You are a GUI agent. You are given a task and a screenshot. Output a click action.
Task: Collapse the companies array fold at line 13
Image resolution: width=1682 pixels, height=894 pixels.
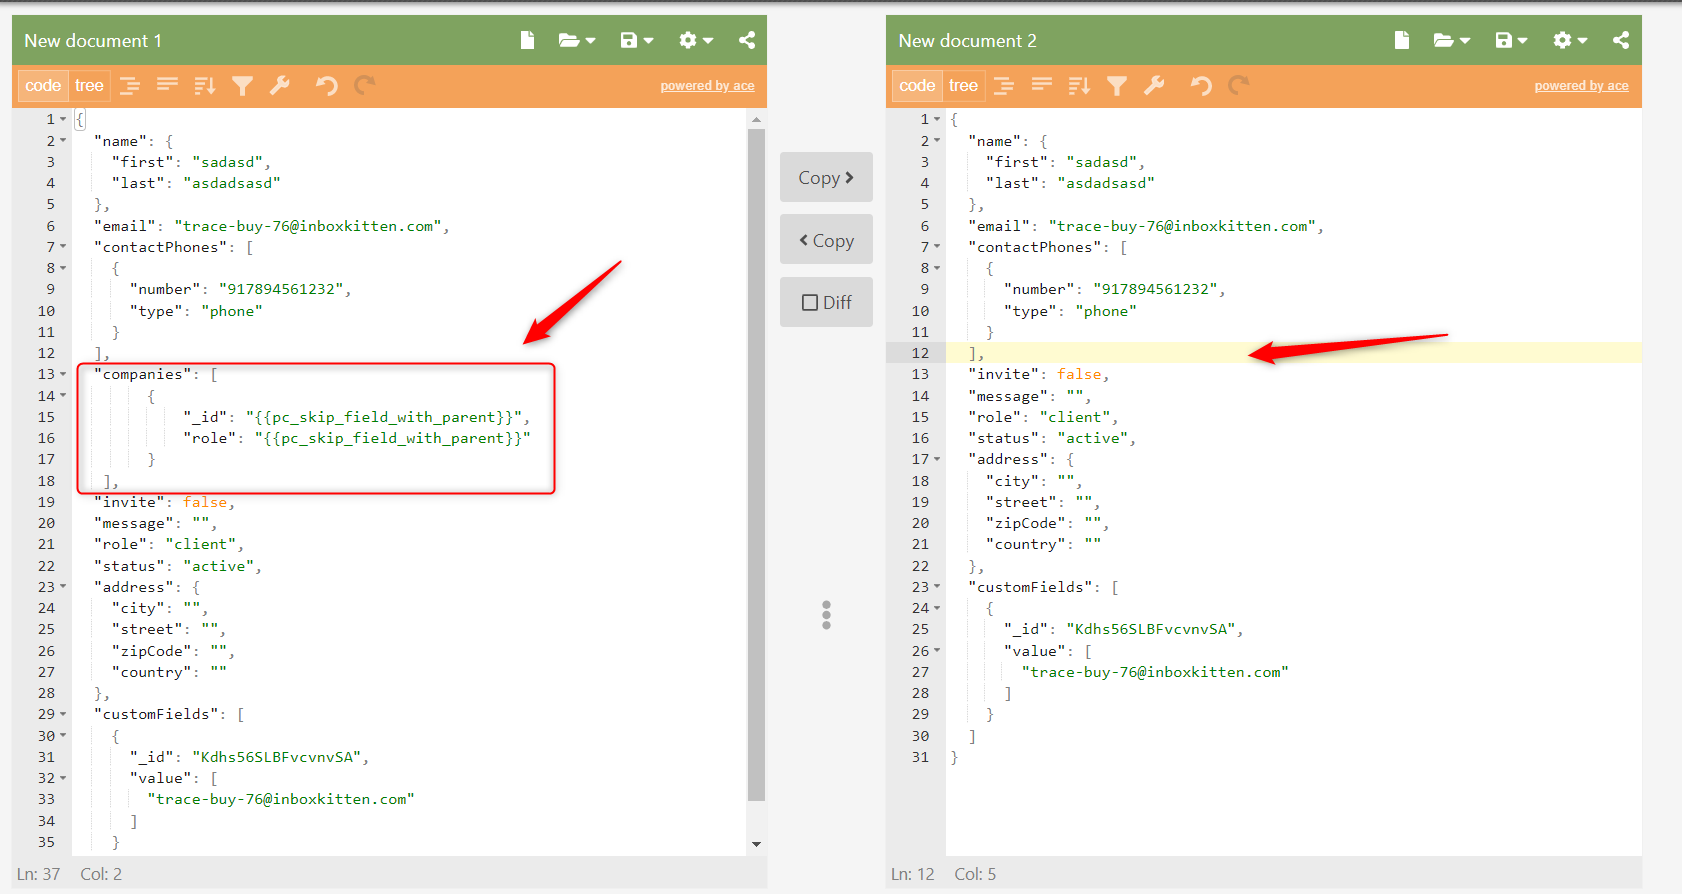tap(63, 374)
